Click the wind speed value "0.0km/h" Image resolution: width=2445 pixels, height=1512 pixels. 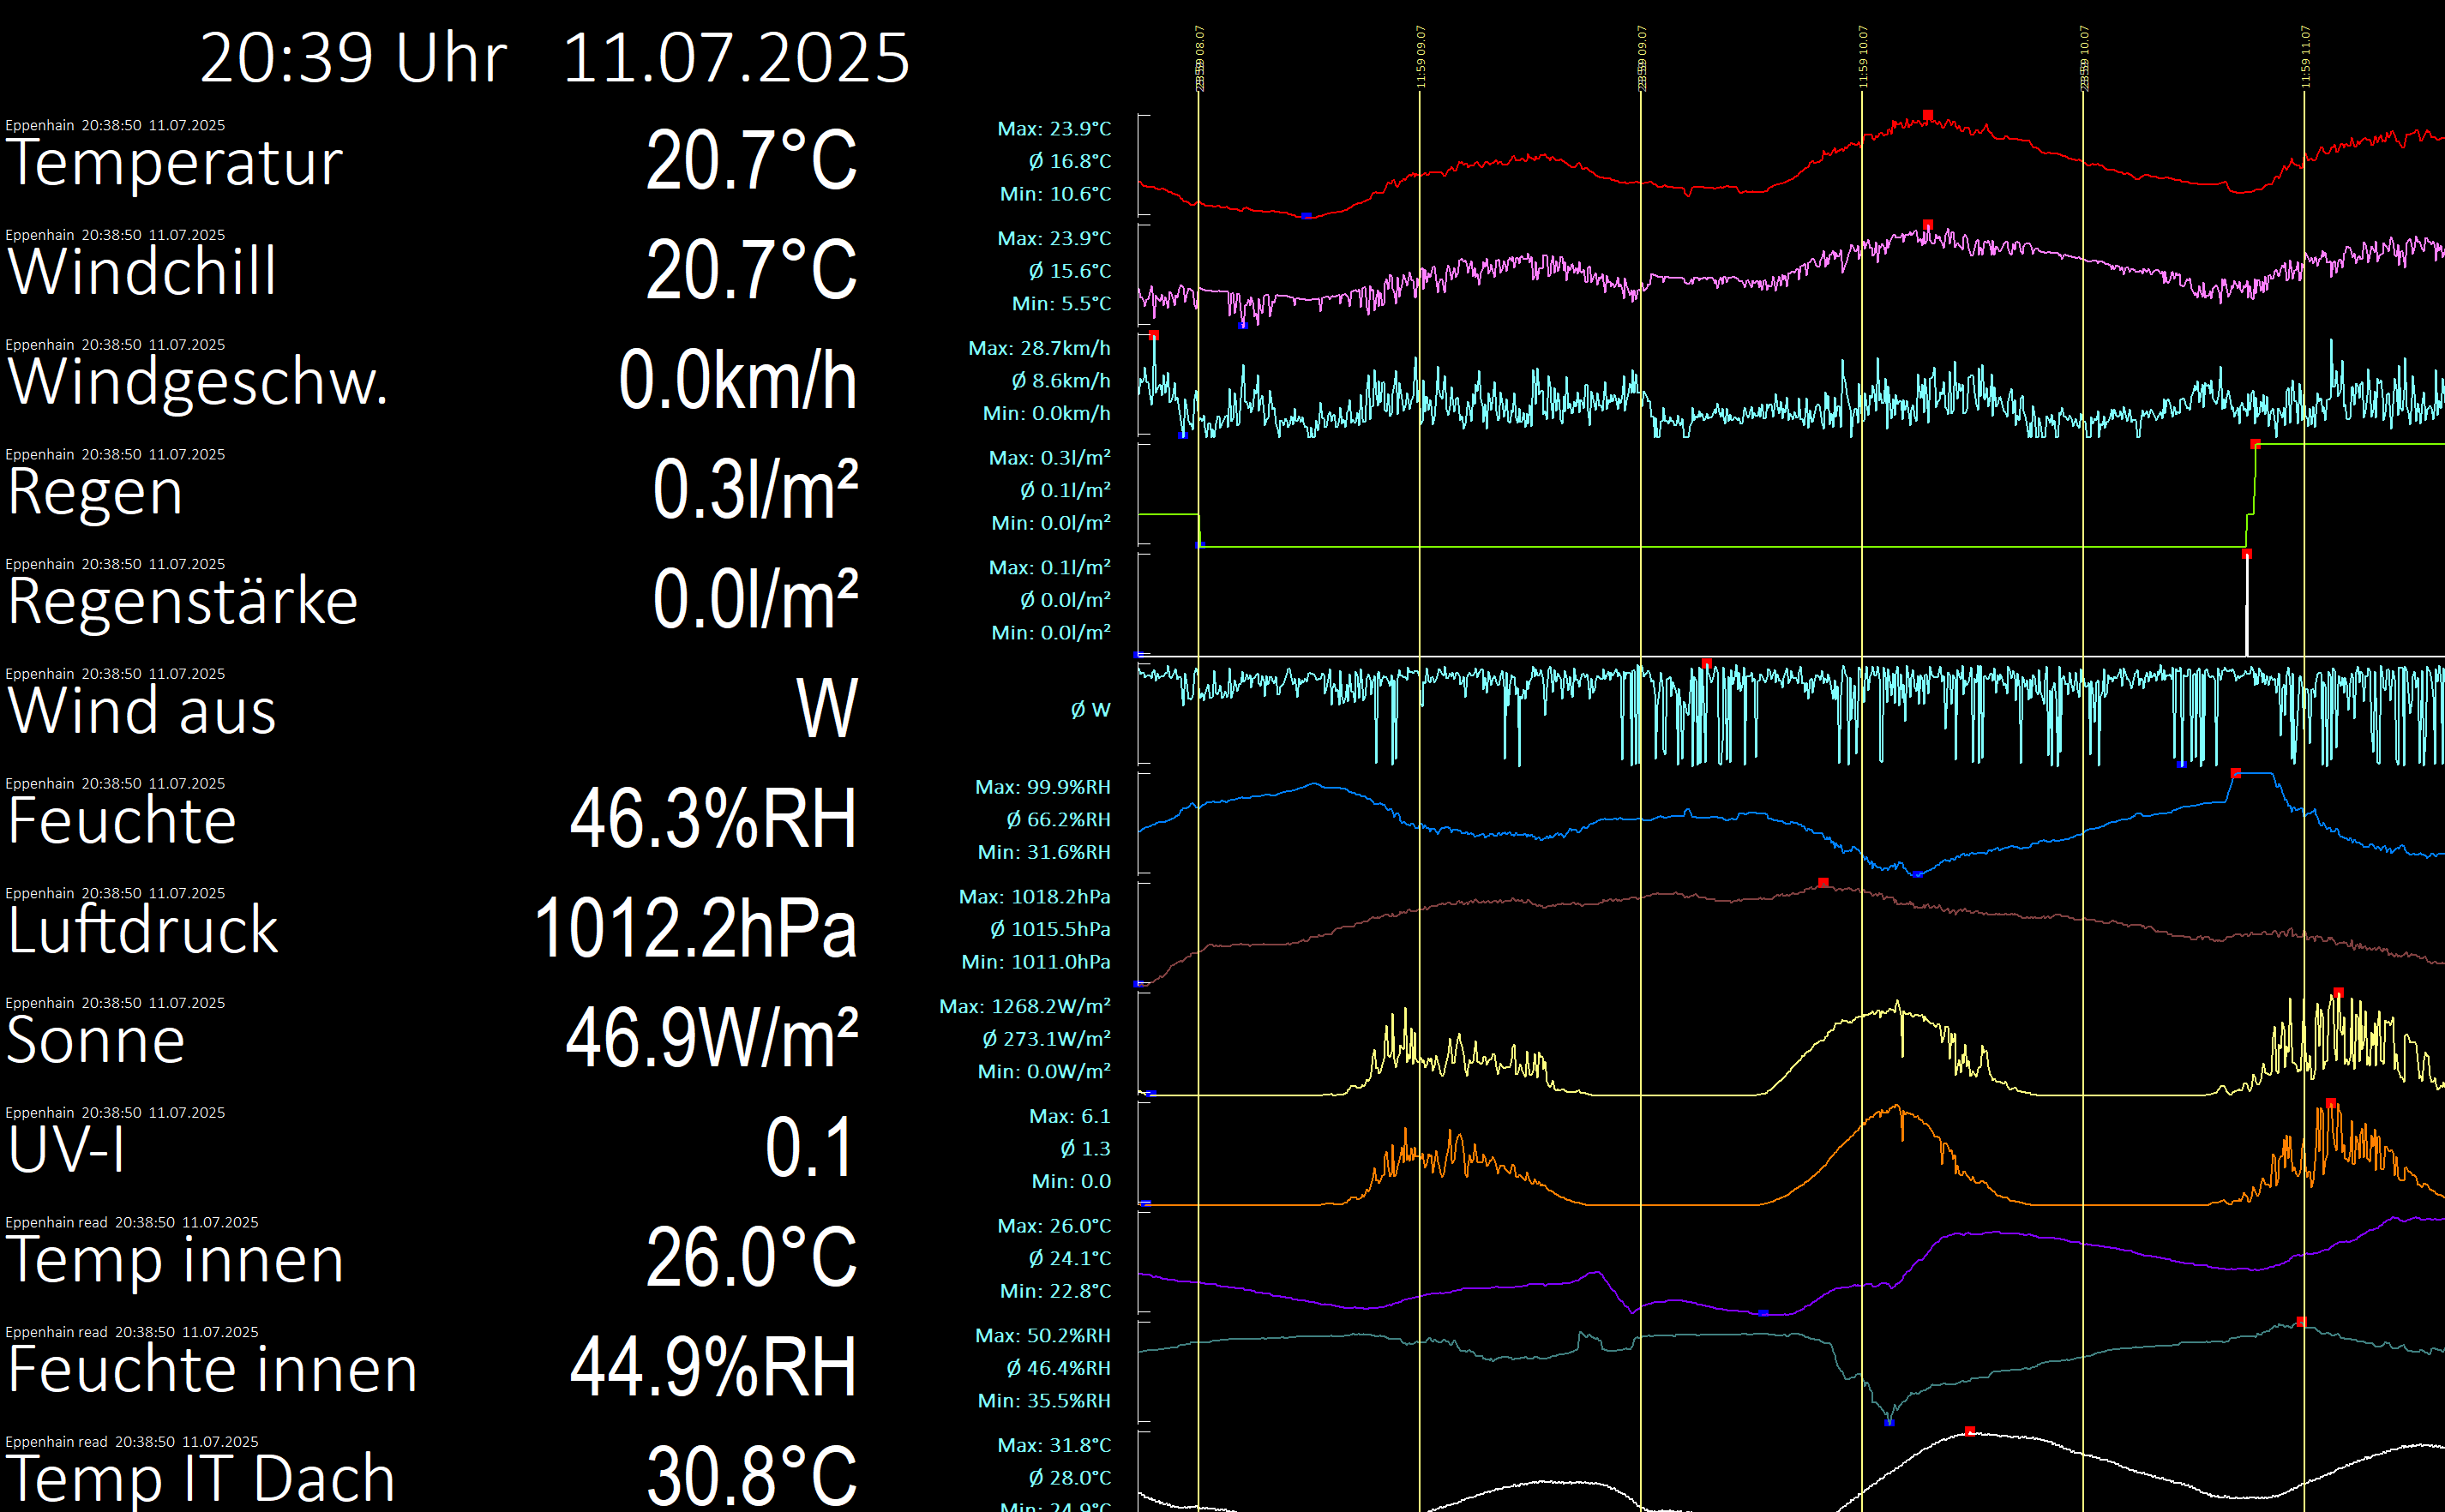[x=738, y=380]
